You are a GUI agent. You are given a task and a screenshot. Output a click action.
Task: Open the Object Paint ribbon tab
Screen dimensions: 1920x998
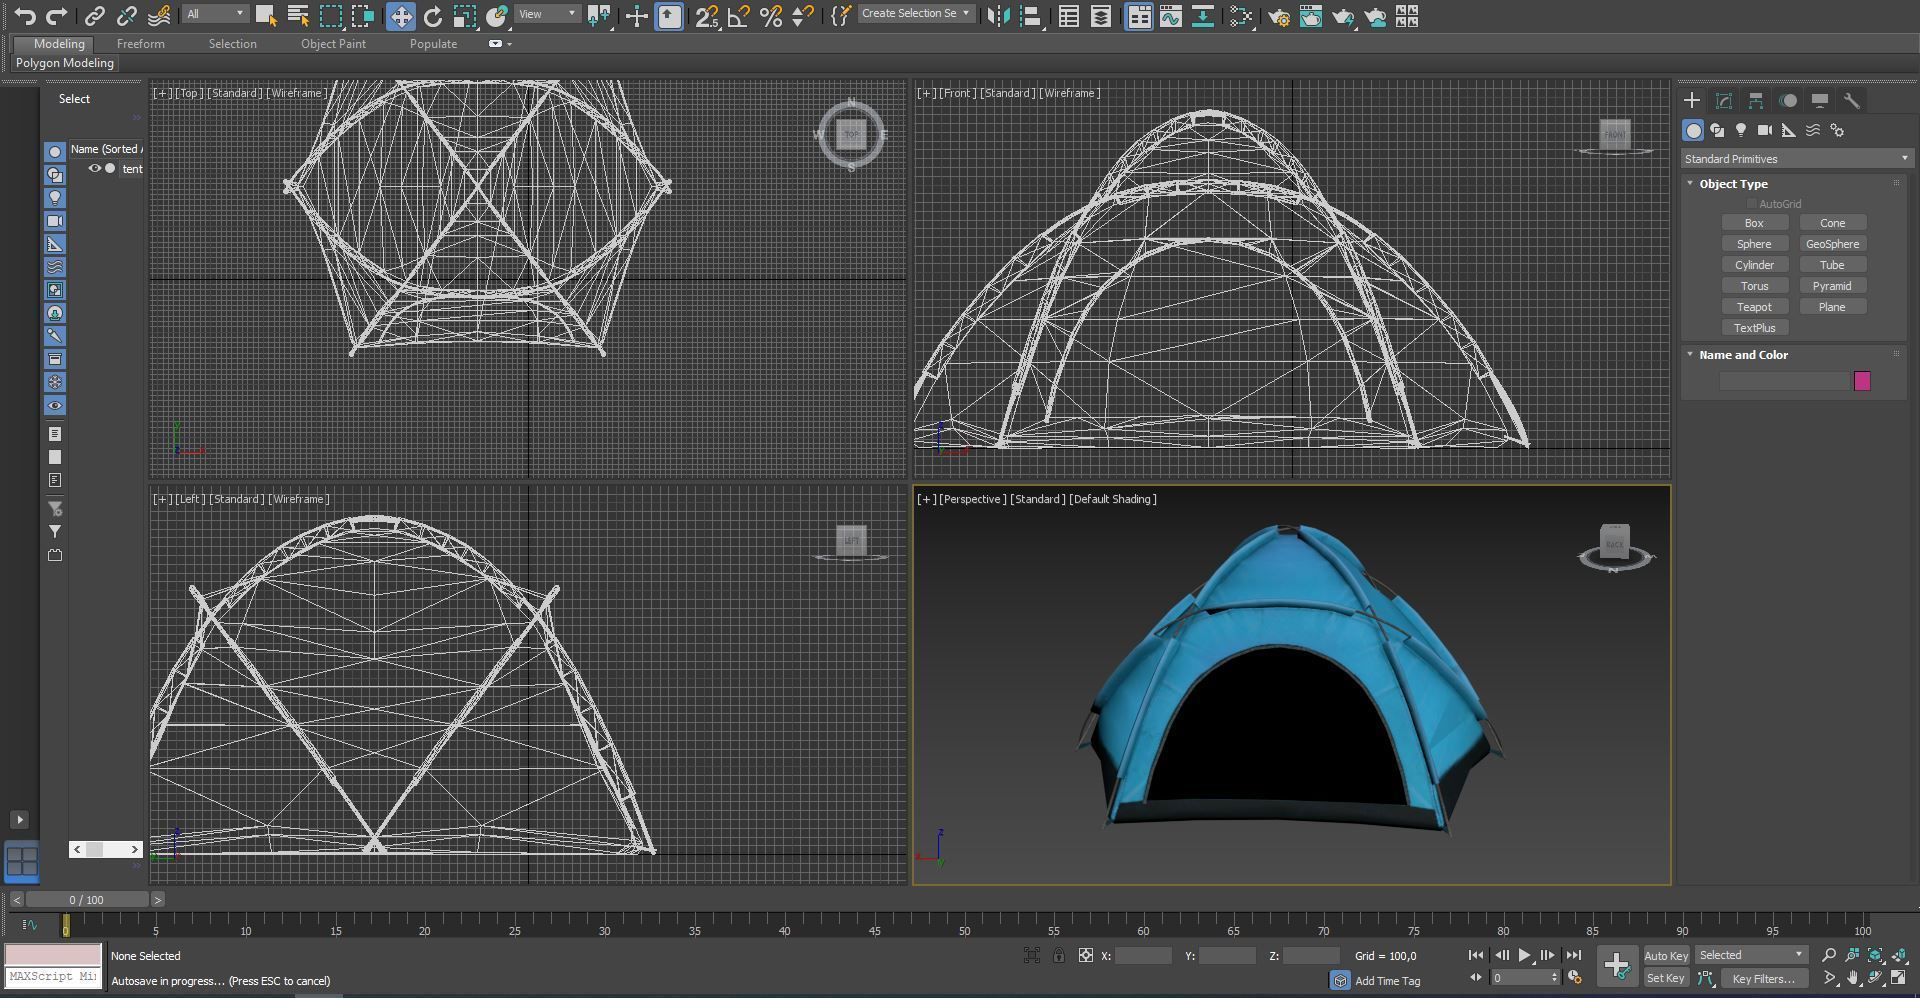(333, 44)
